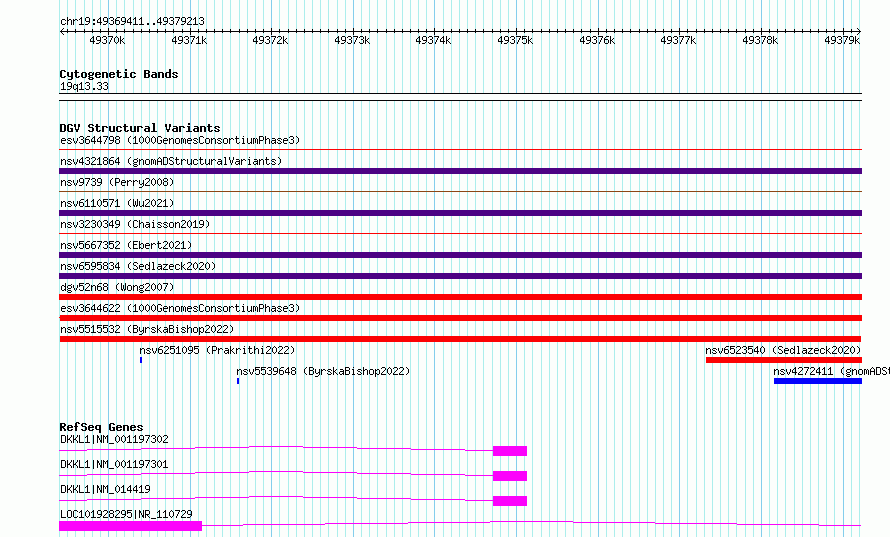The height and width of the screenshot is (537, 890).
Task: Click the purple bar under nsv6110571 (Wu2021)
Action: pyautogui.click(x=460, y=213)
